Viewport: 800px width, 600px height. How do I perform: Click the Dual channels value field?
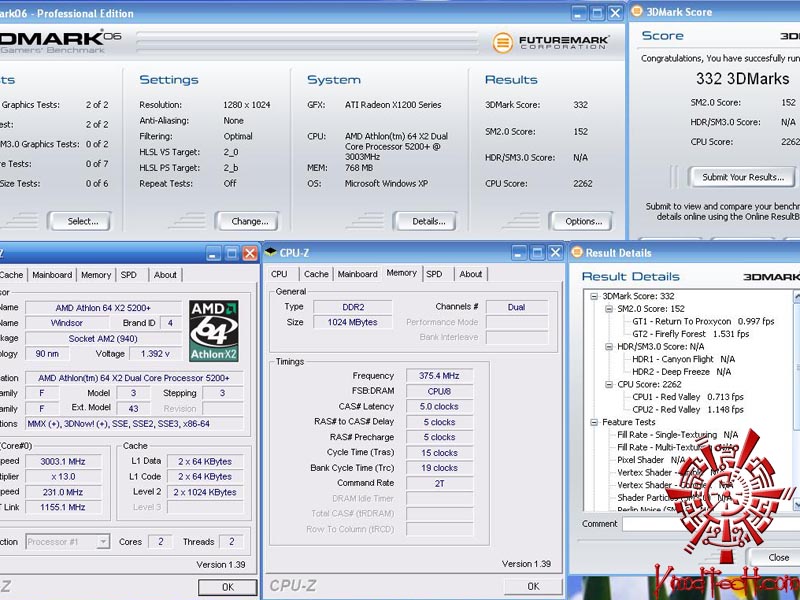(517, 307)
